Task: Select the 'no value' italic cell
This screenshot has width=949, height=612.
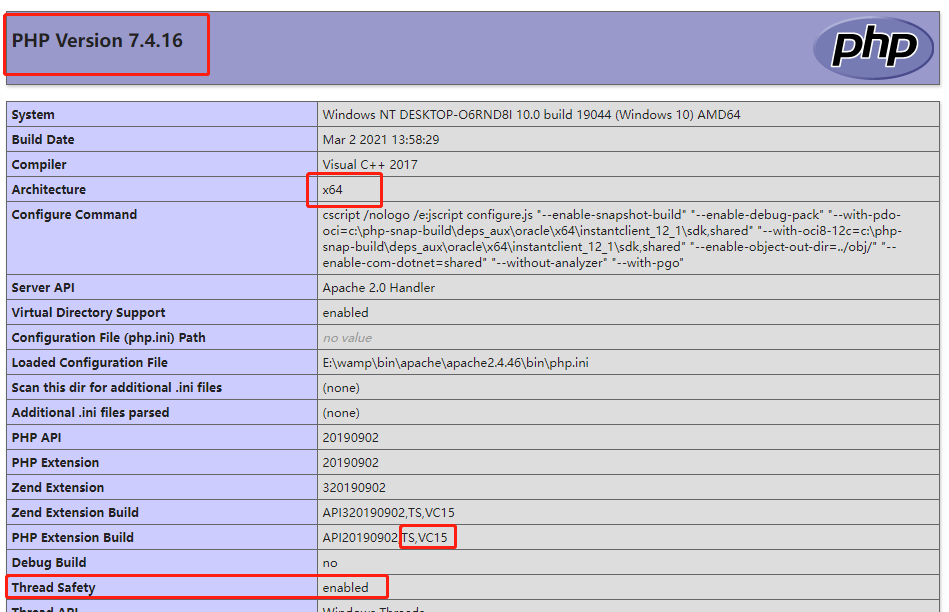Action: (x=347, y=338)
